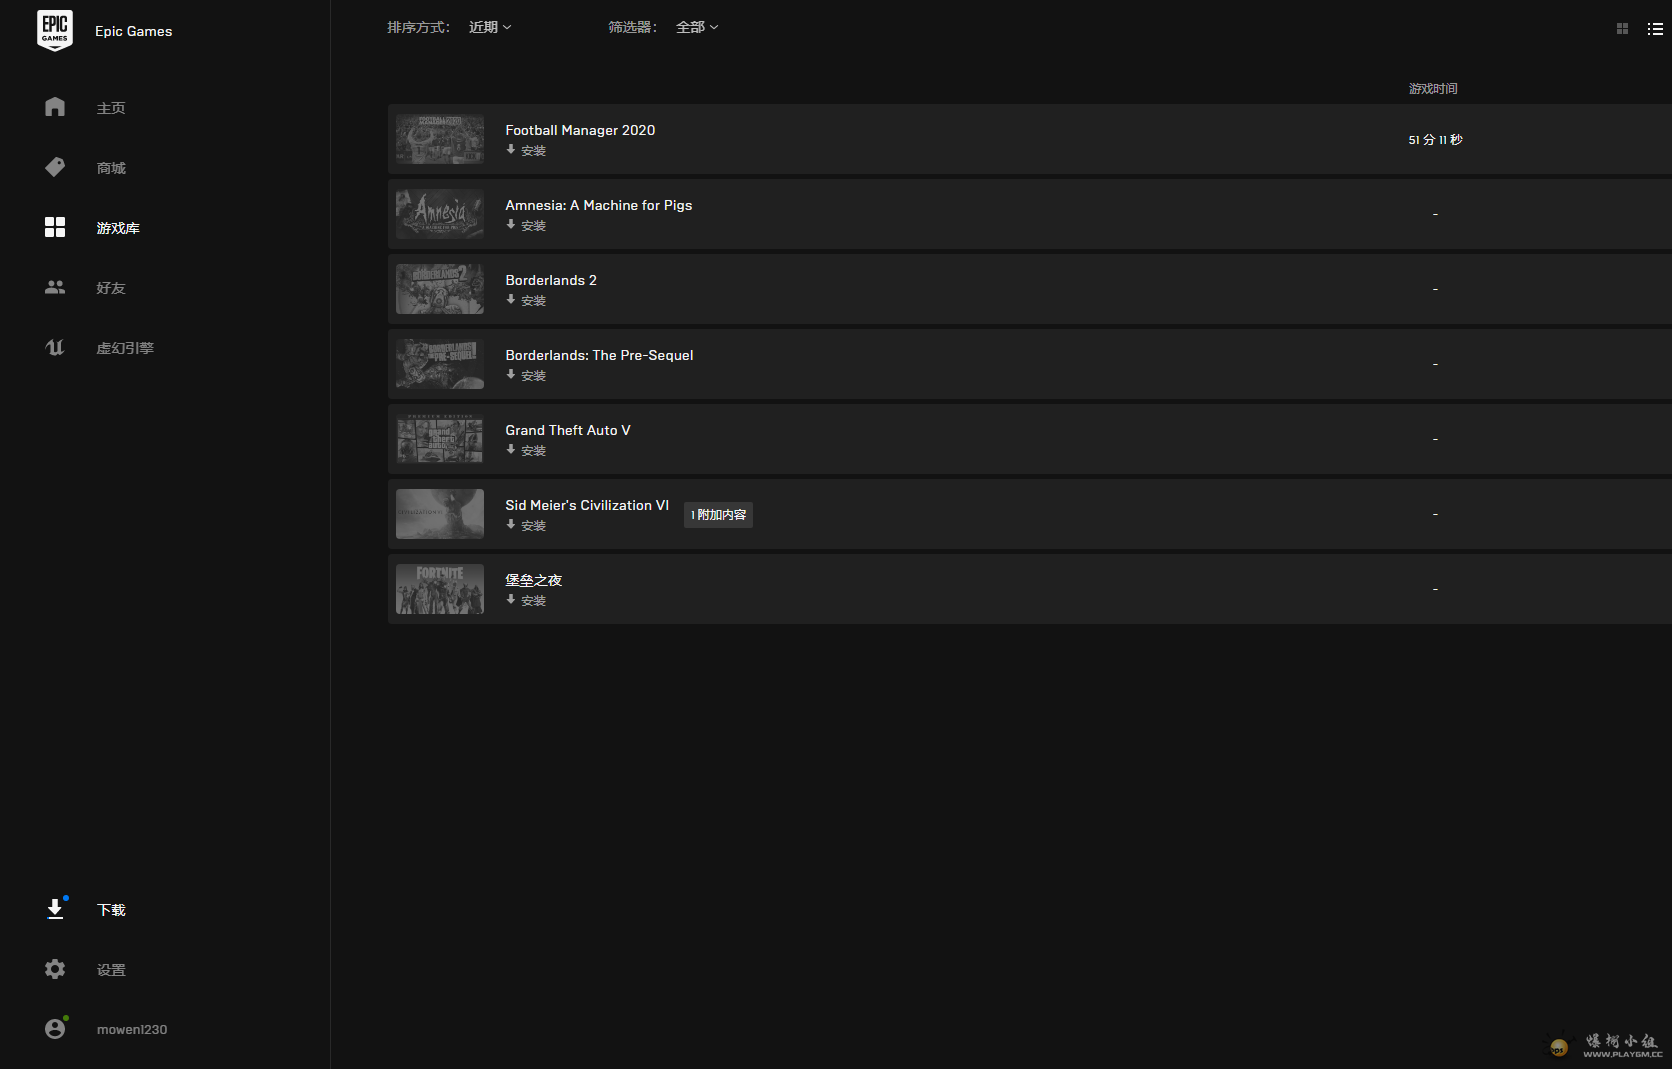Screen dimensions: 1672x1069
Task: Click install arrow icon for Civilization VI
Action: [x=511, y=525]
